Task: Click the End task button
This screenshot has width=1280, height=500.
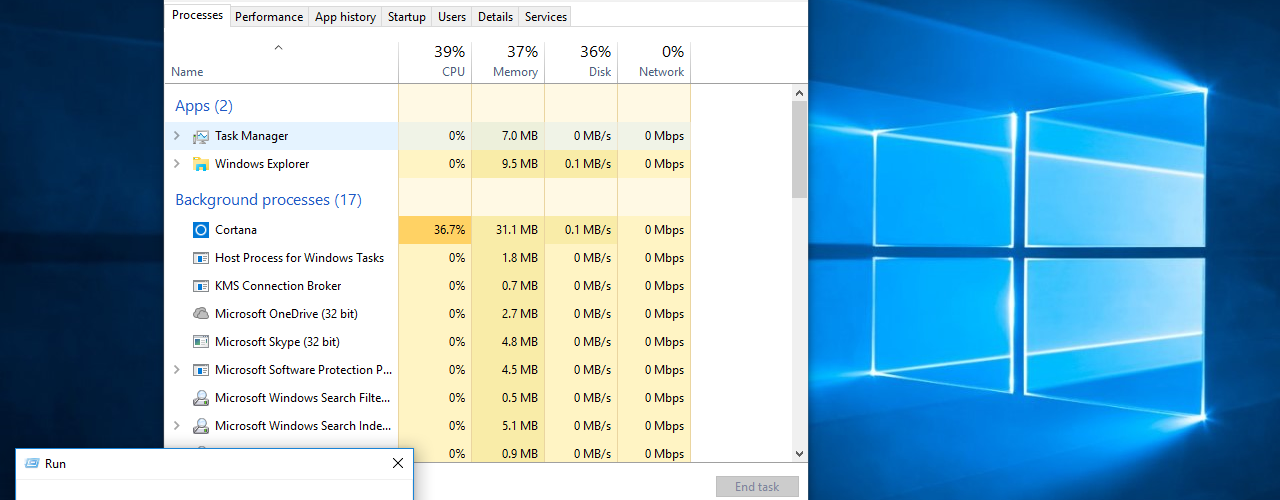Action: (x=757, y=487)
